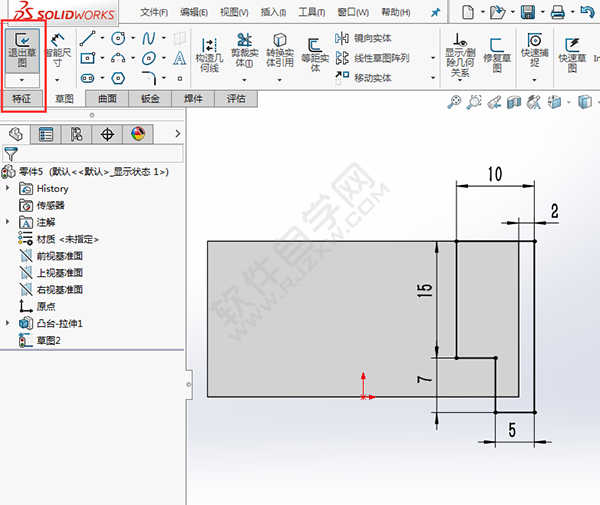Open the 文件(F) menu
This screenshot has height=505, width=600.
(x=154, y=12)
